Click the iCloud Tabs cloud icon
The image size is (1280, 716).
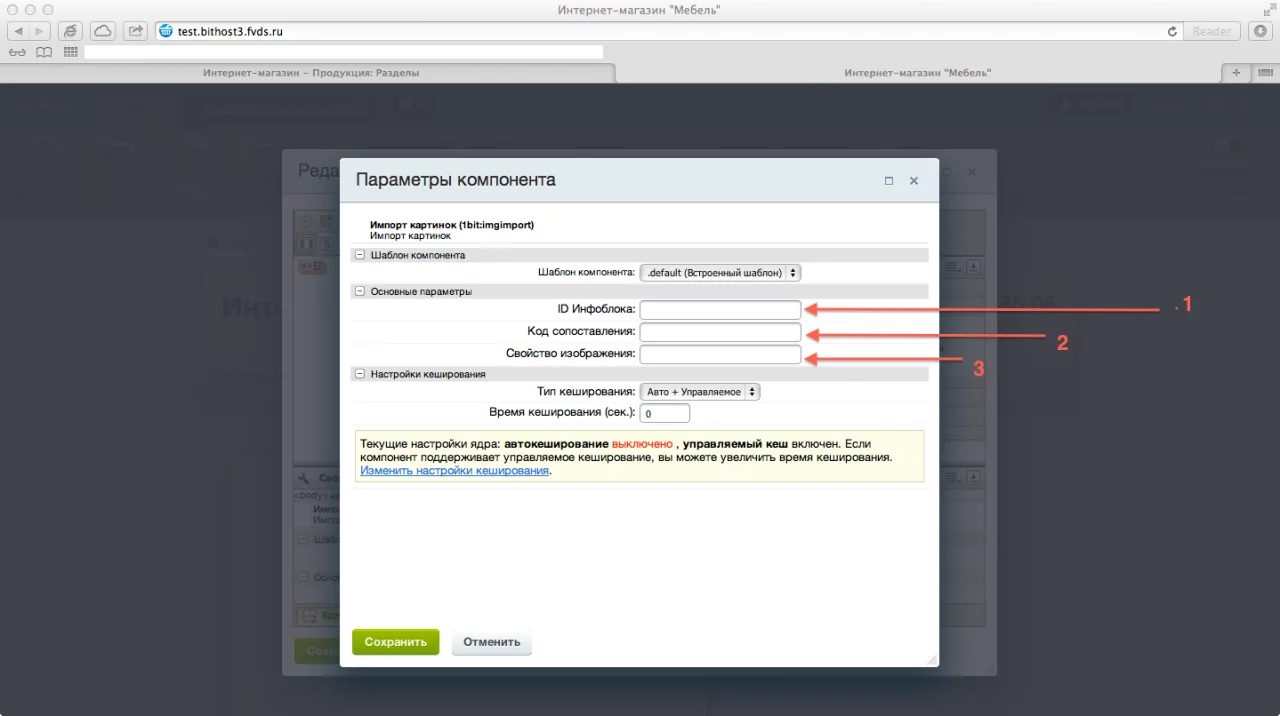[x=103, y=31]
